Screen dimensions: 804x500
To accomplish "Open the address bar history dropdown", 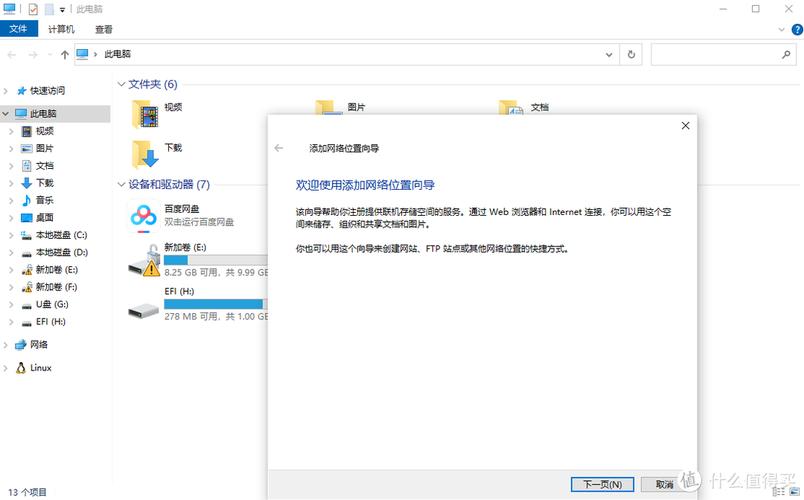I will (x=609, y=54).
